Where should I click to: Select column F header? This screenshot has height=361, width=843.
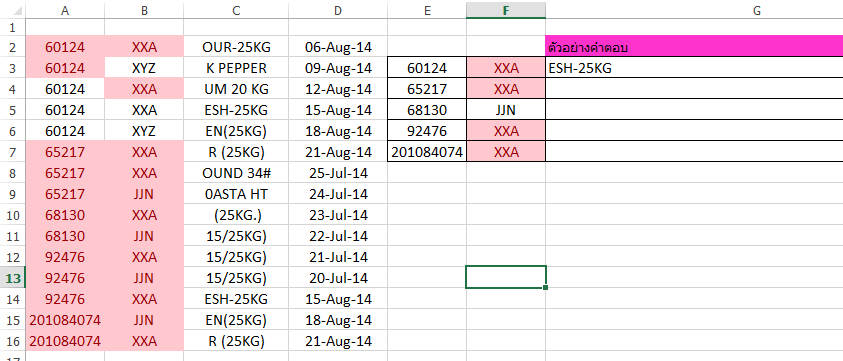point(506,10)
